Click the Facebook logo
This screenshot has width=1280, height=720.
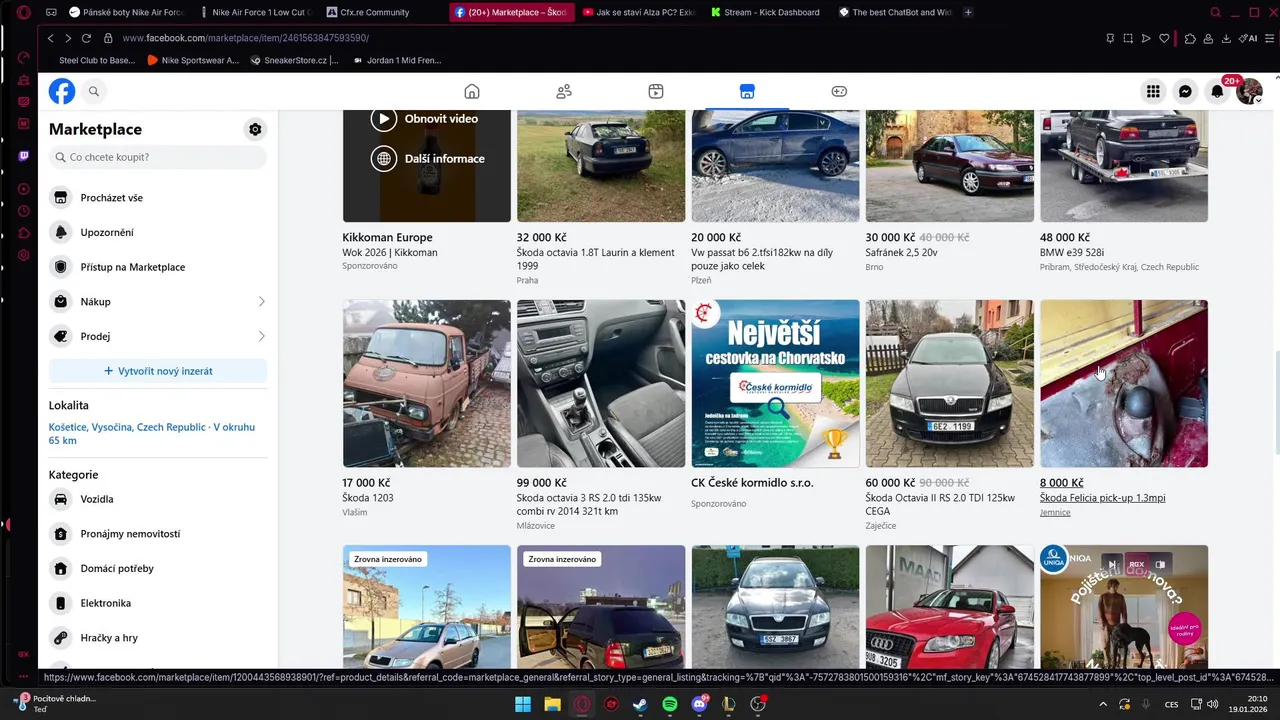pos(62,91)
